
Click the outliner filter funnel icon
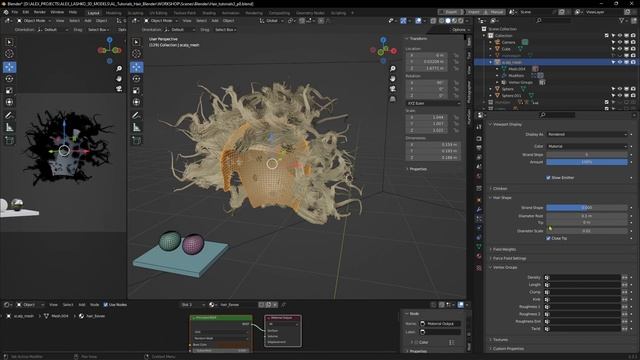coord(622,20)
